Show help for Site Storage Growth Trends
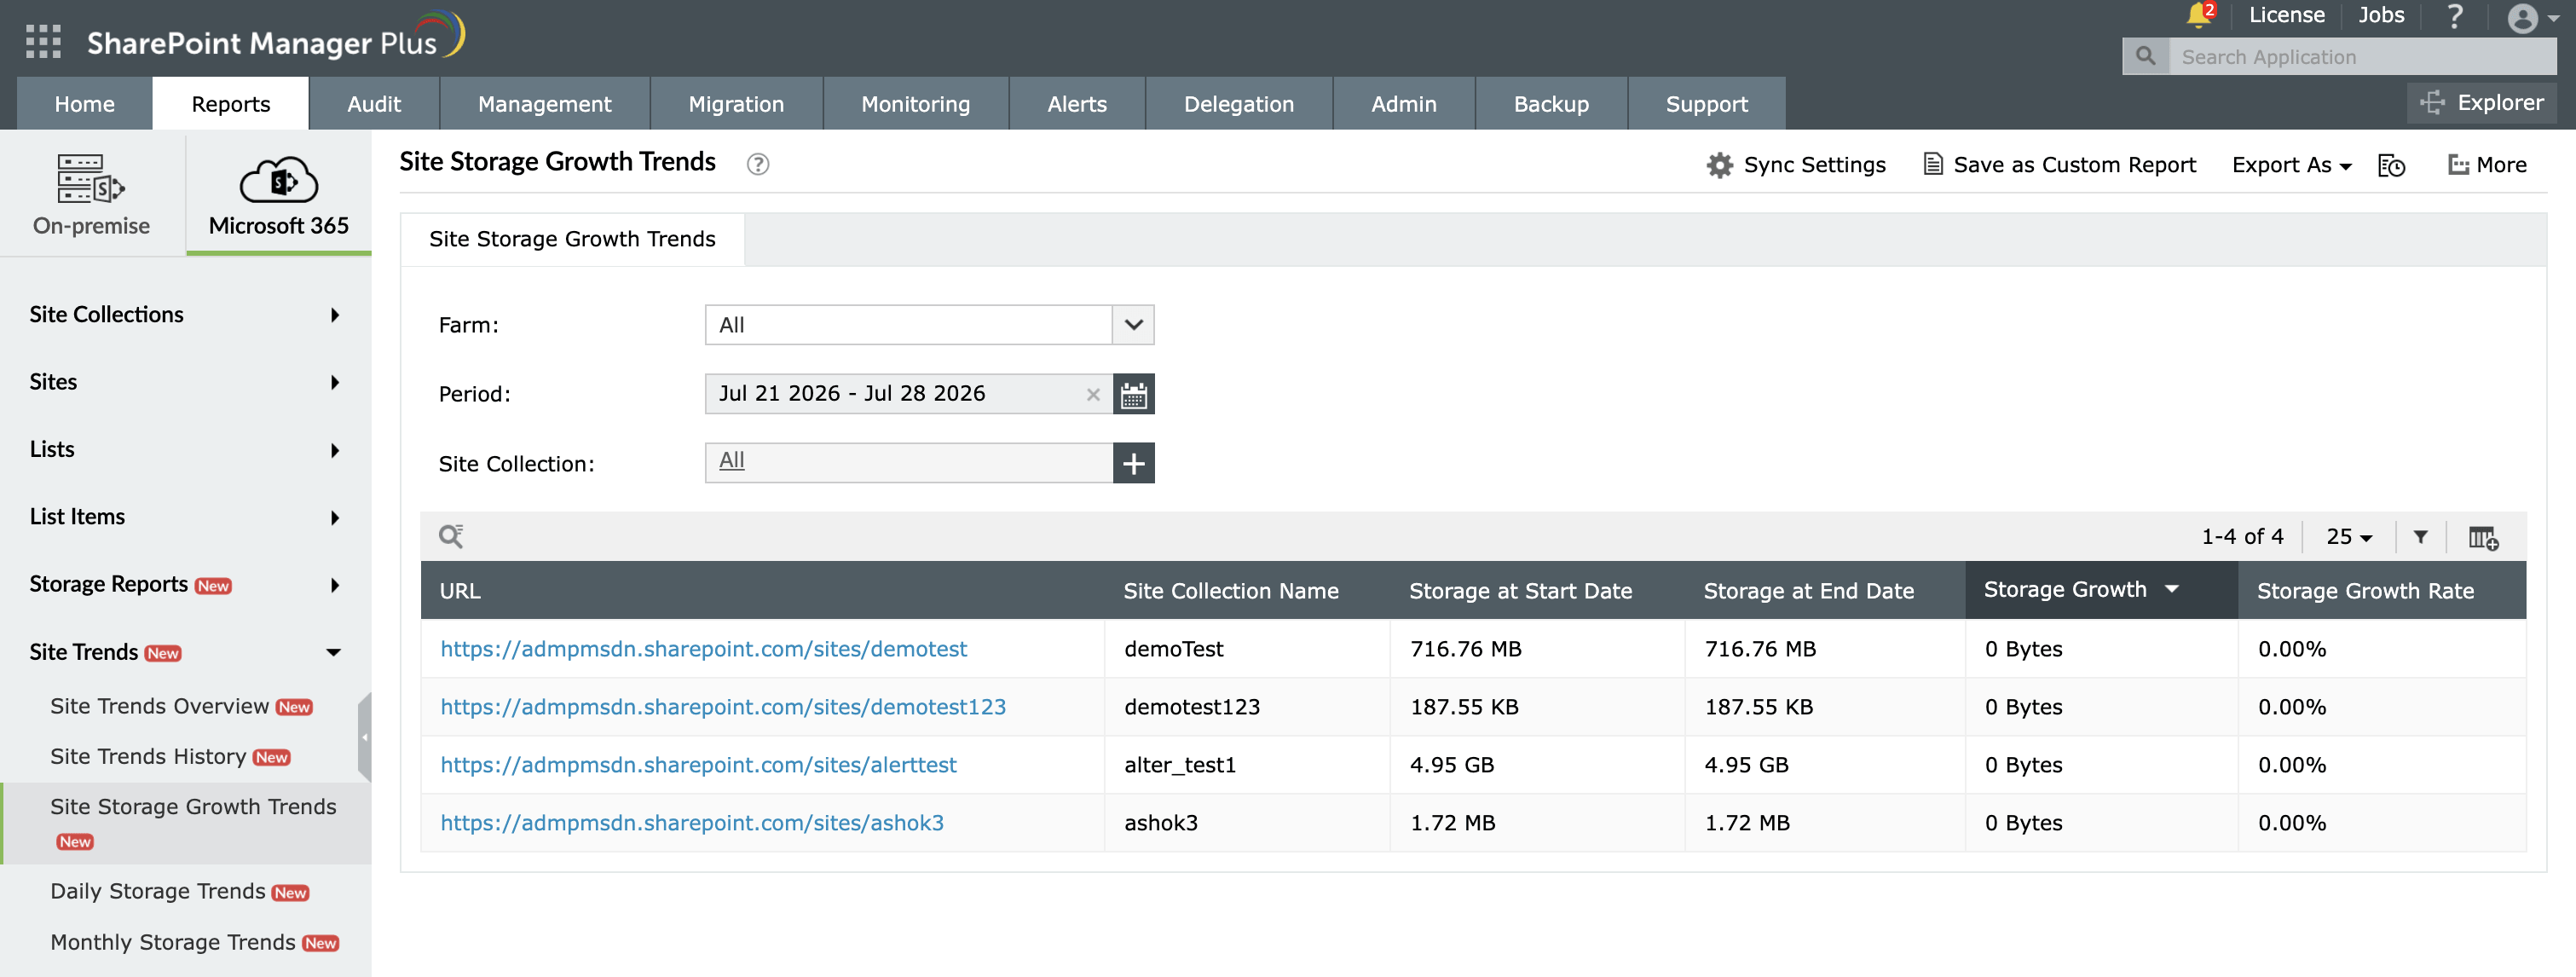 pos(758,164)
